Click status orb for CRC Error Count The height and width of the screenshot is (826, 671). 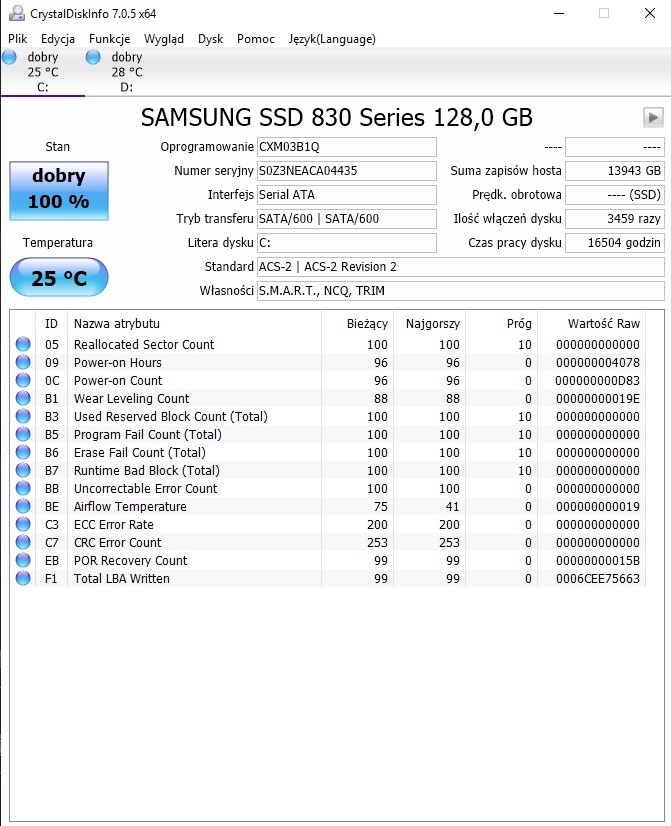(x=23, y=542)
